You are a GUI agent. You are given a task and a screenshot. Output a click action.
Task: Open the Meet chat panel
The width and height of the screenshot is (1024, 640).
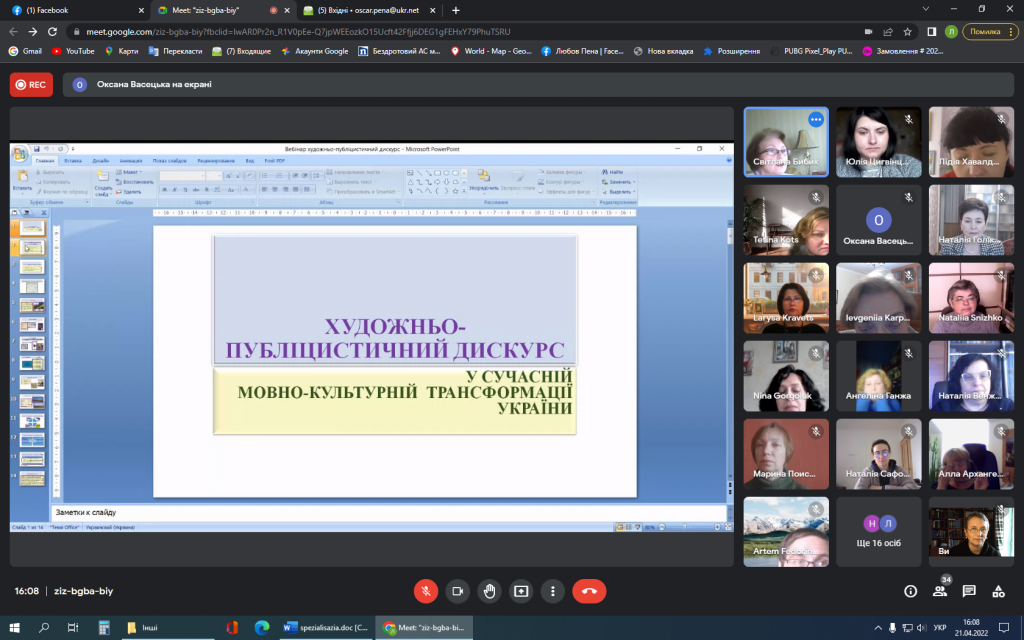(969, 591)
